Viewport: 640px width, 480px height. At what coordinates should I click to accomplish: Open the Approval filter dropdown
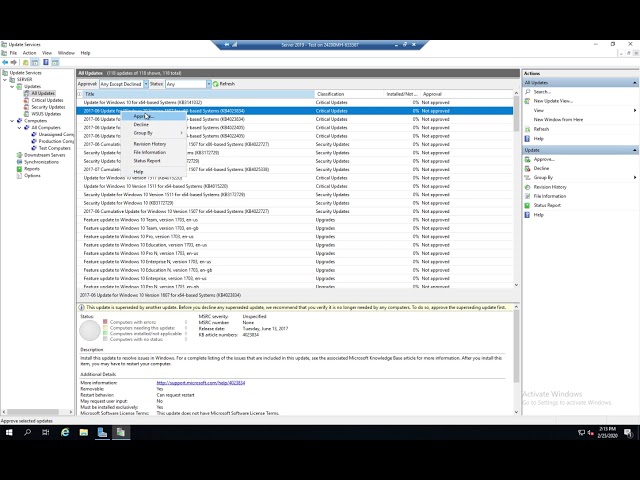(x=146, y=84)
